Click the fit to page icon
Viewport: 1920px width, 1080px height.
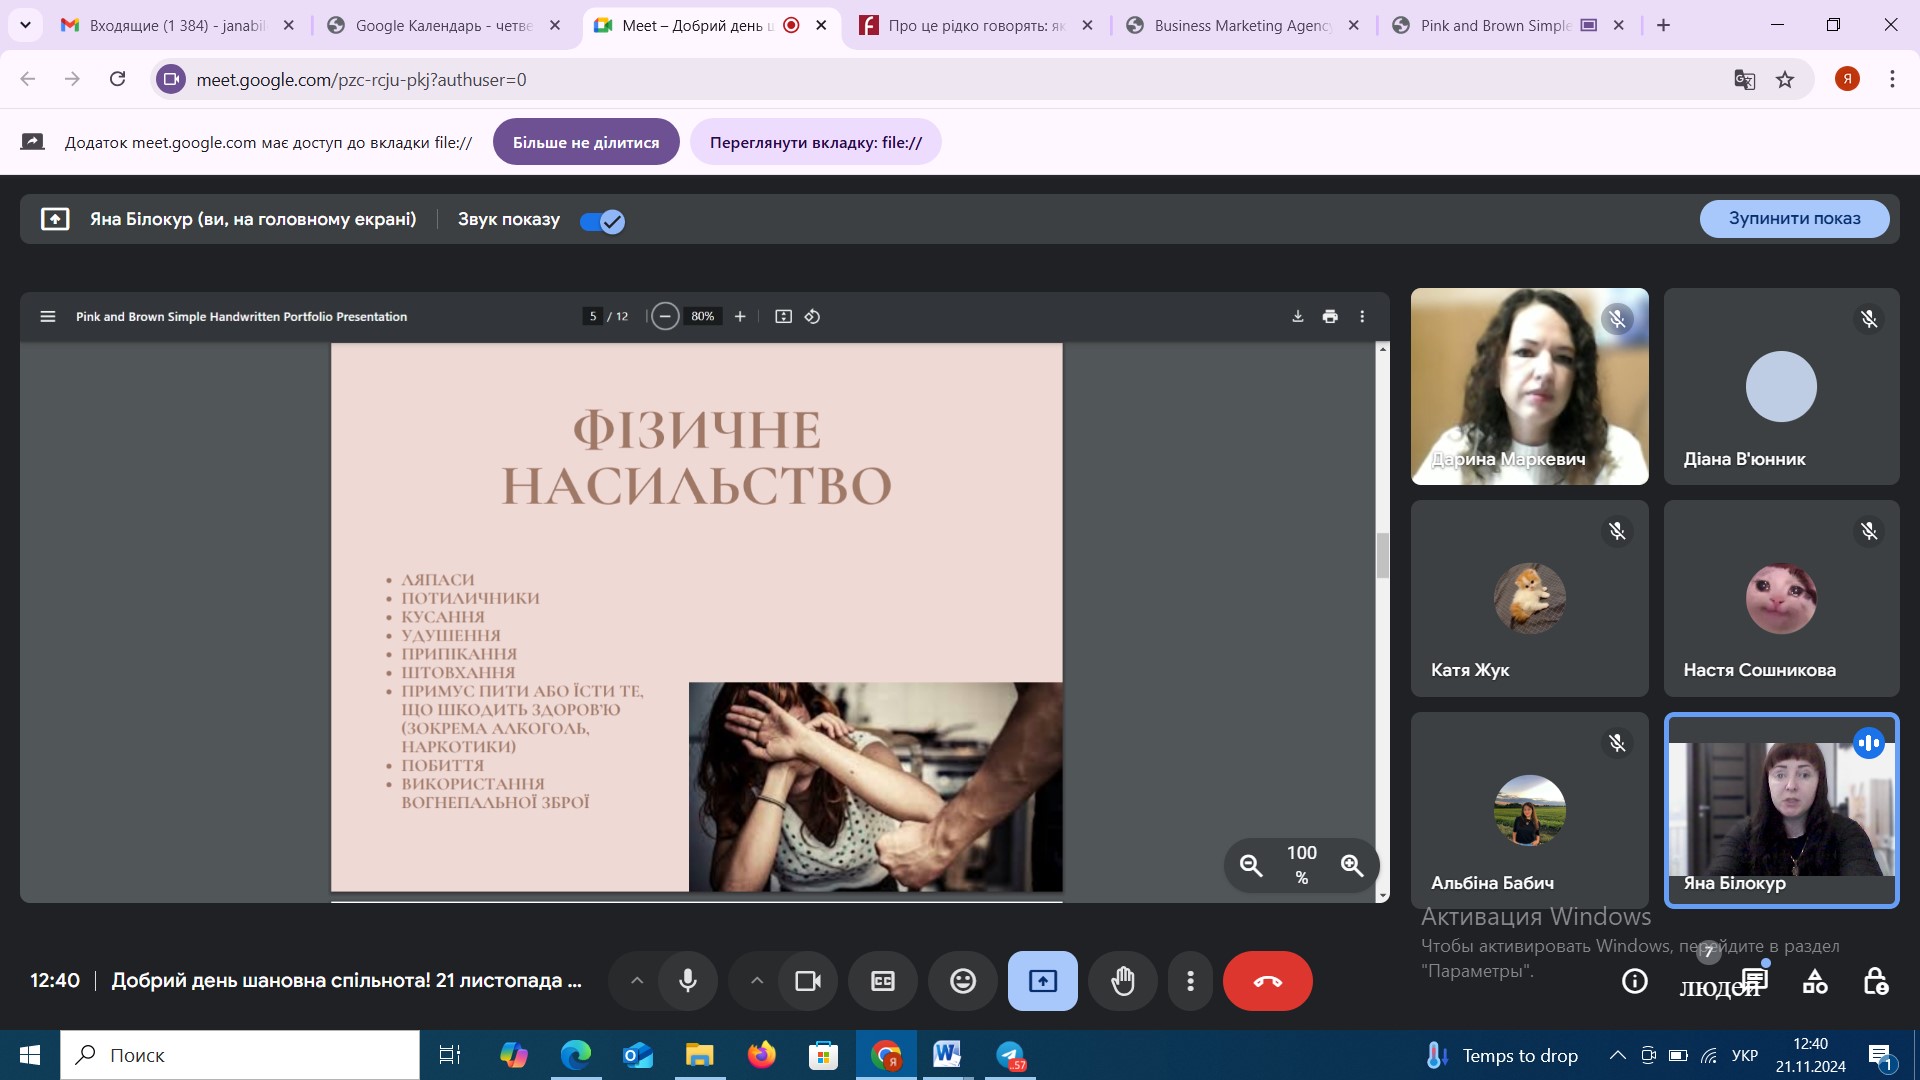(x=784, y=316)
